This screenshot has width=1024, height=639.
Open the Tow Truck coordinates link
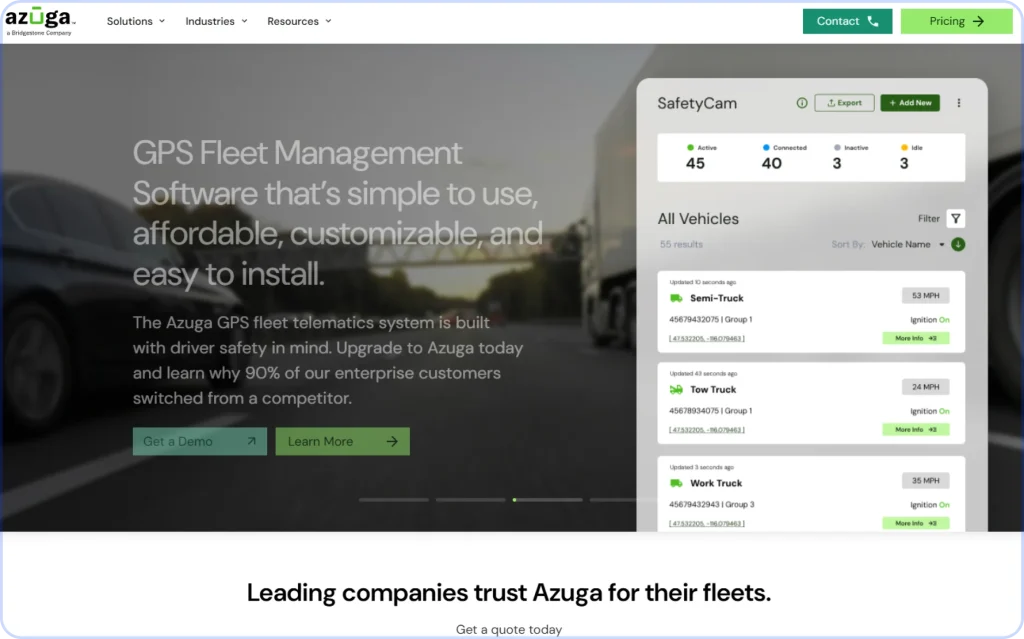707,430
